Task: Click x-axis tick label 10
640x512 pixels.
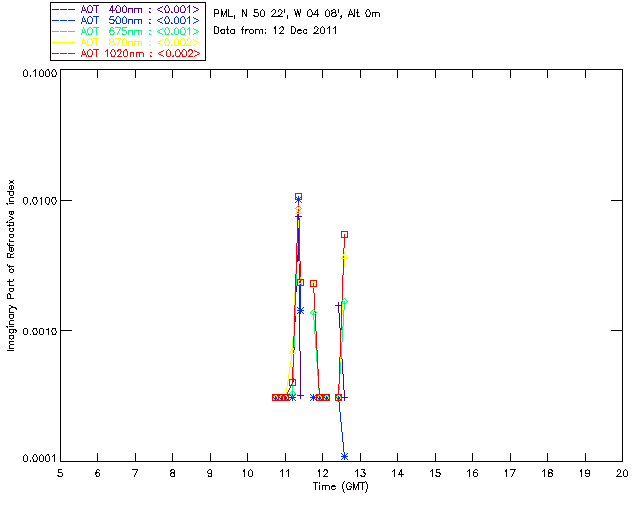Action: (247, 473)
